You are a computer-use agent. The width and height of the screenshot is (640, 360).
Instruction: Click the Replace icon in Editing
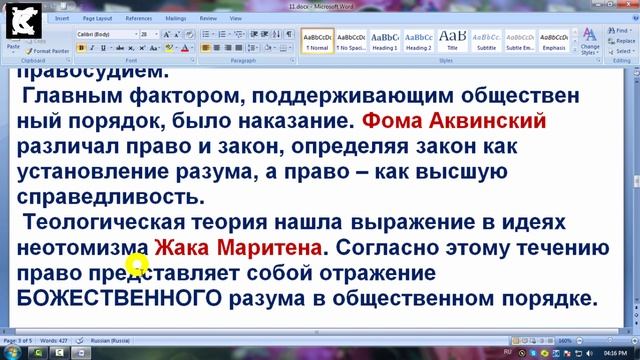(x=621, y=41)
